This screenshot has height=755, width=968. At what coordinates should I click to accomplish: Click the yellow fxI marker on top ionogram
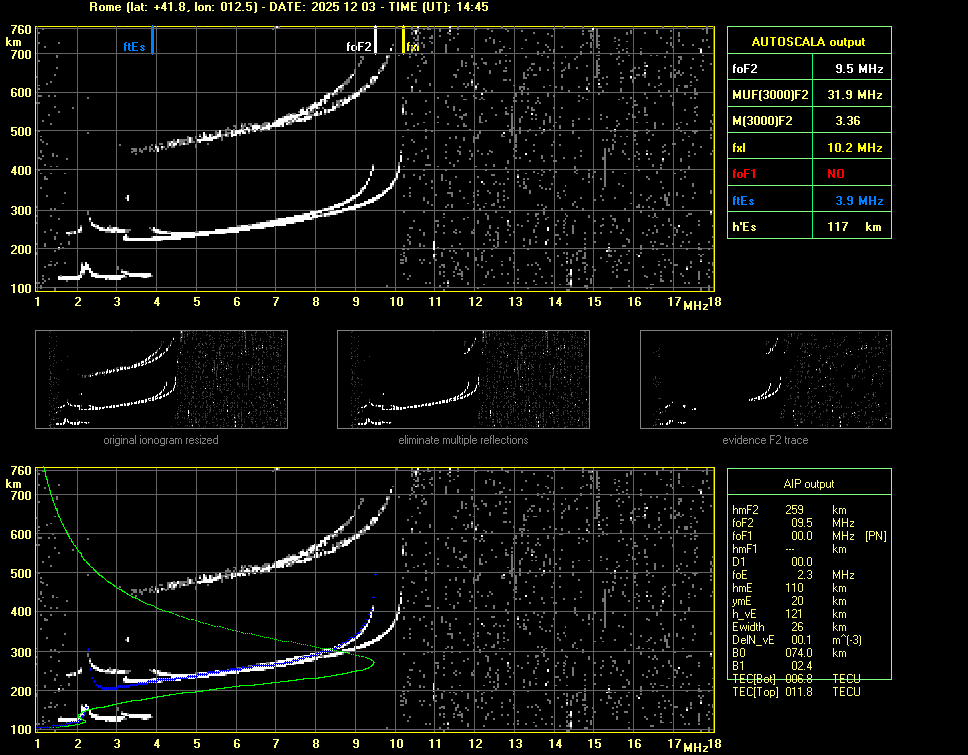(403, 41)
